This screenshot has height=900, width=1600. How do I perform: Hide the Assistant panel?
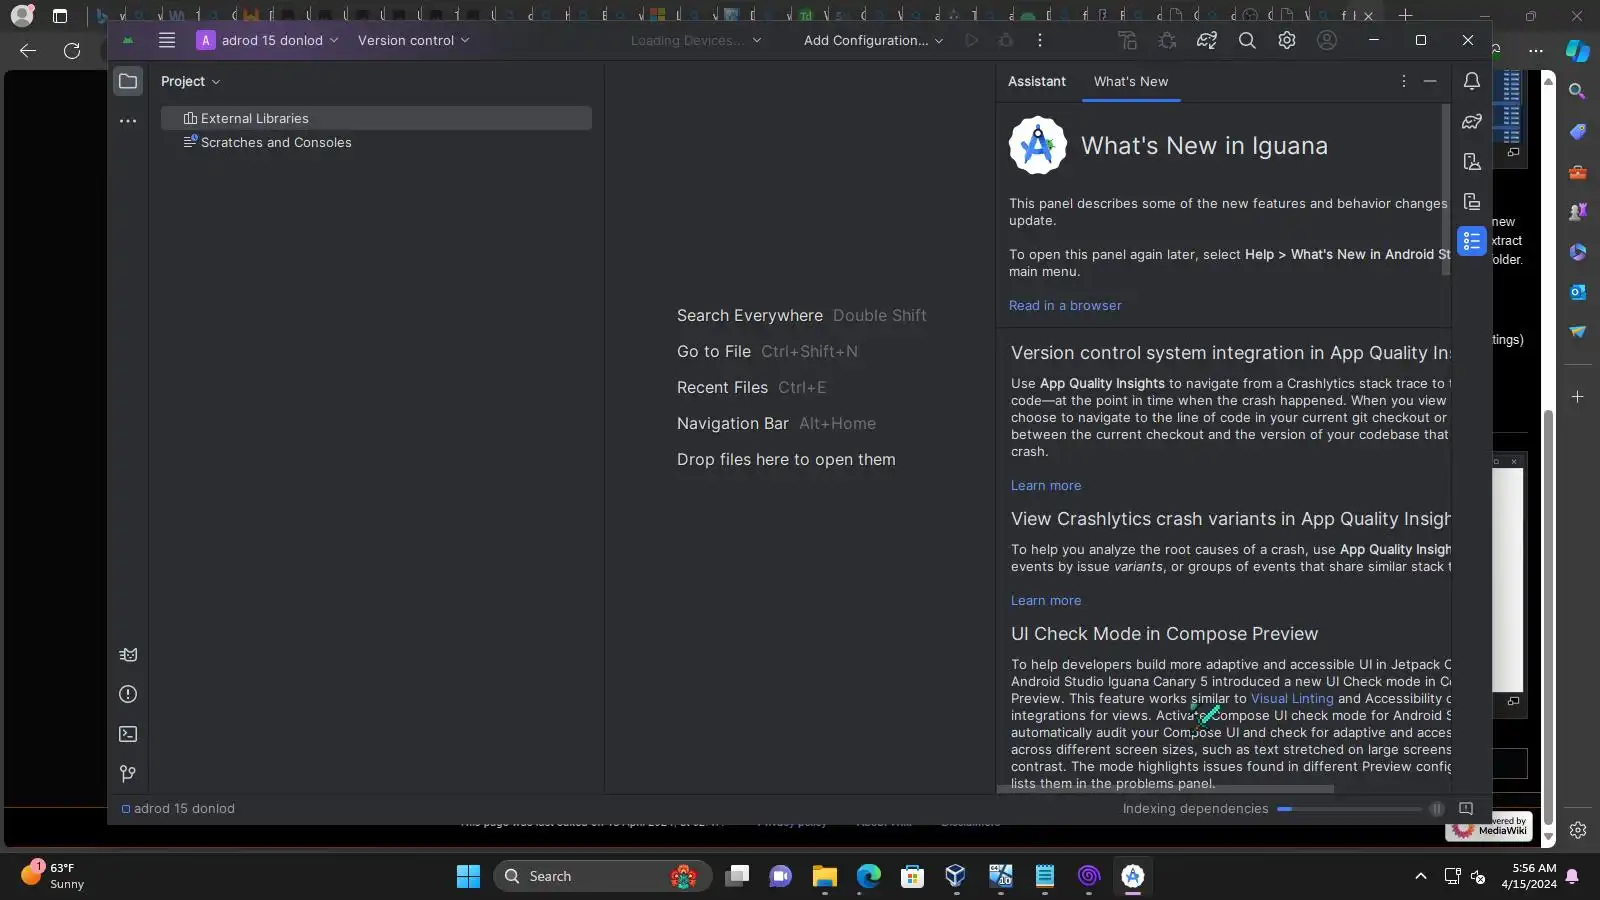pos(1430,81)
